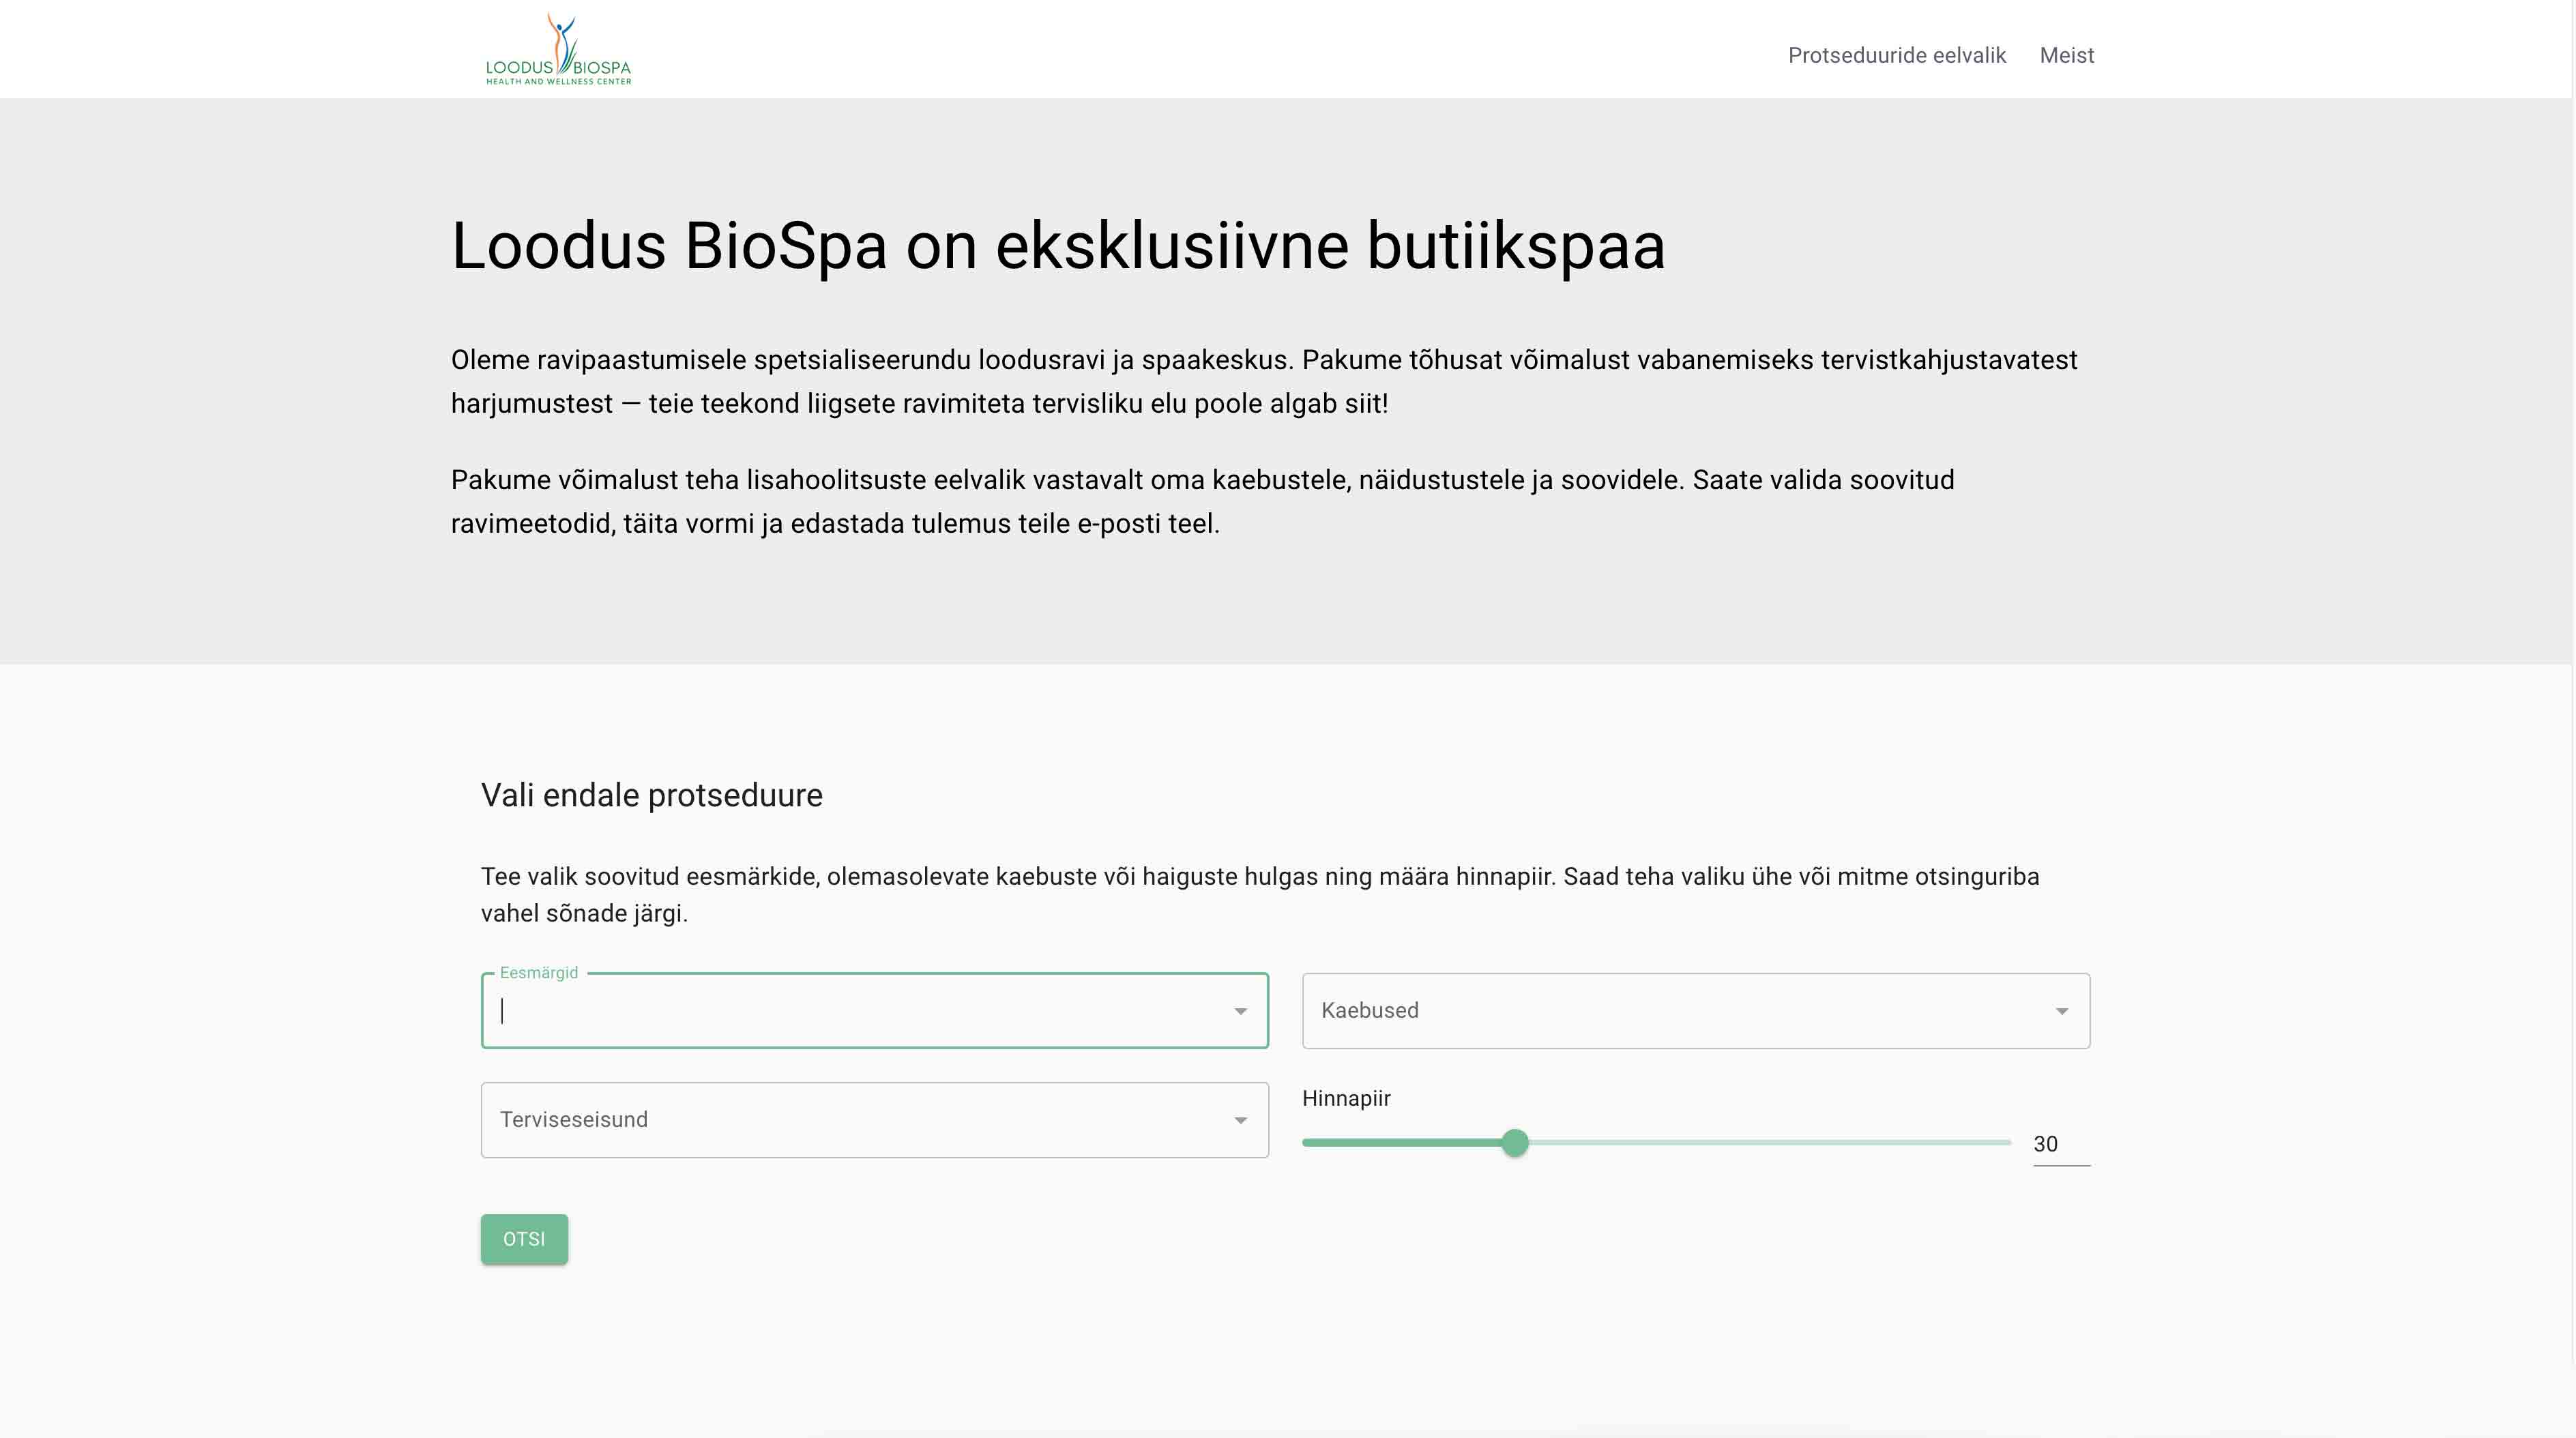Click the dropdown arrow on the Kaebused field
Image resolution: width=2576 pixels, height=1438 pixels.
tap(2062, 1011)
